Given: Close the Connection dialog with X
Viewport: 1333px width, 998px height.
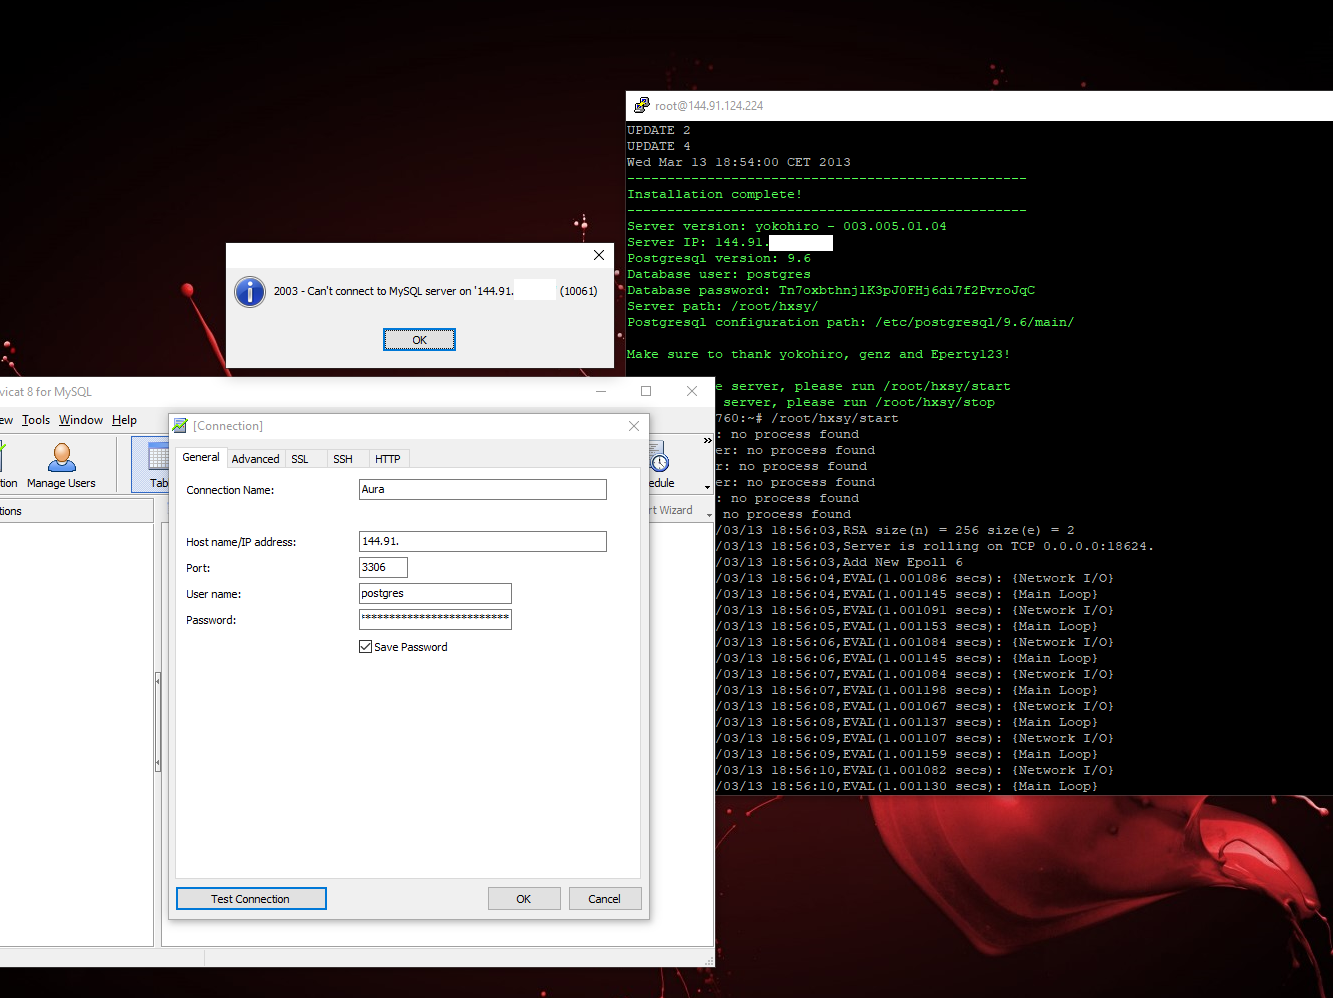Looking at the screenshot, I should coord(633,426).
